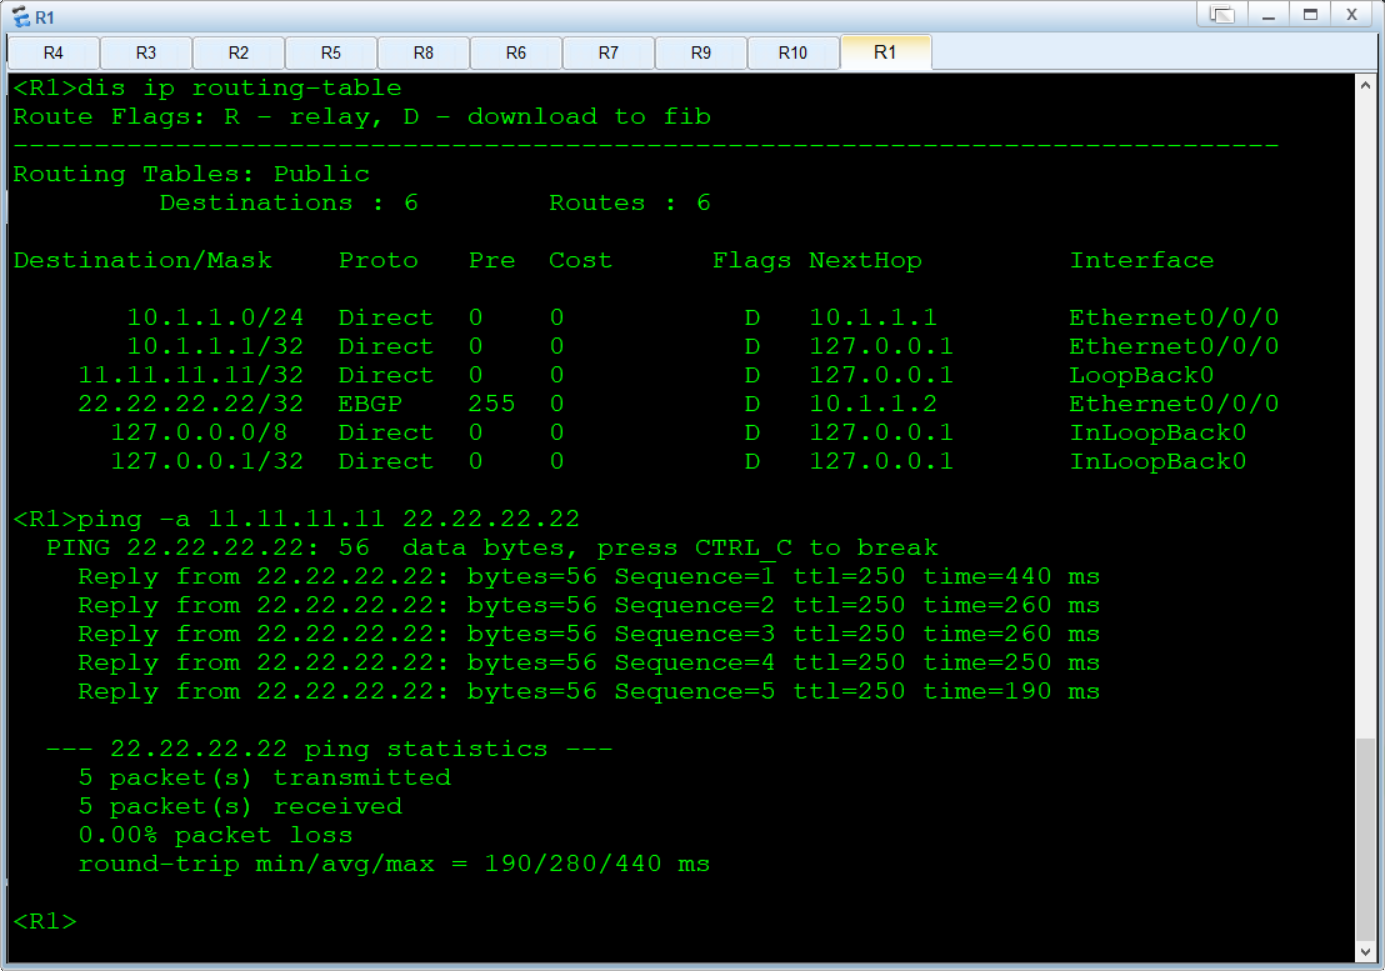
Task: Click the 127.0.0.1/32 destination entry
Action: [207, 462]
